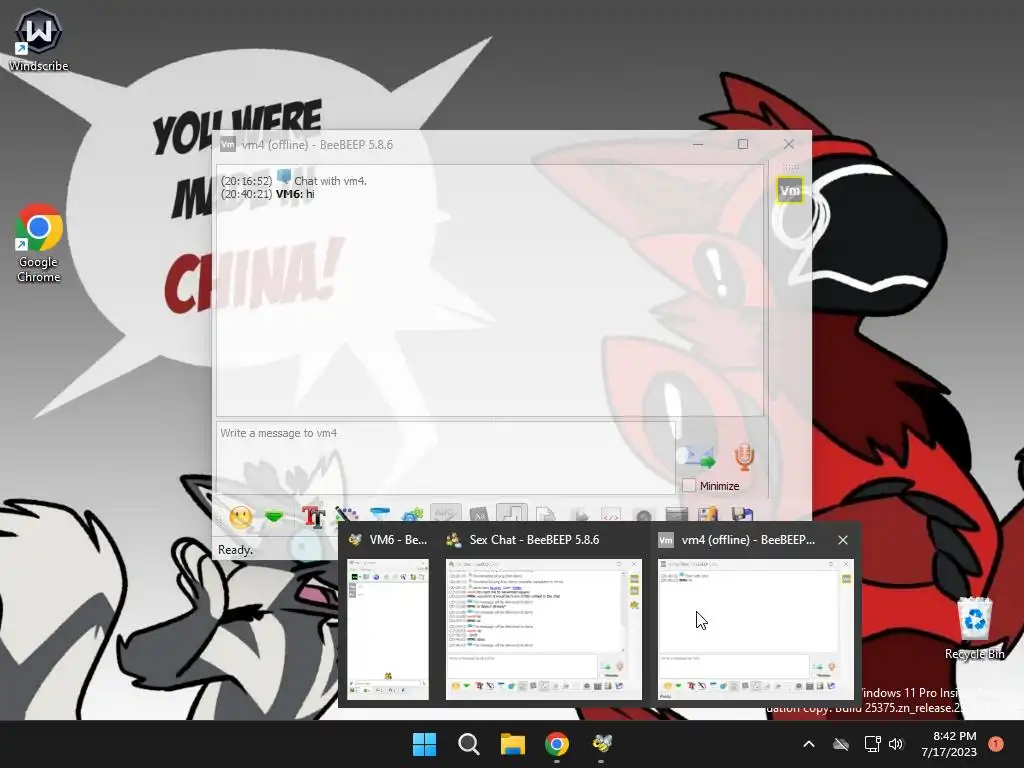This screenshot has height=768, width=1024.
Task: Expand the system tray hidden icons chevron
Action: [x=808, y=744]
